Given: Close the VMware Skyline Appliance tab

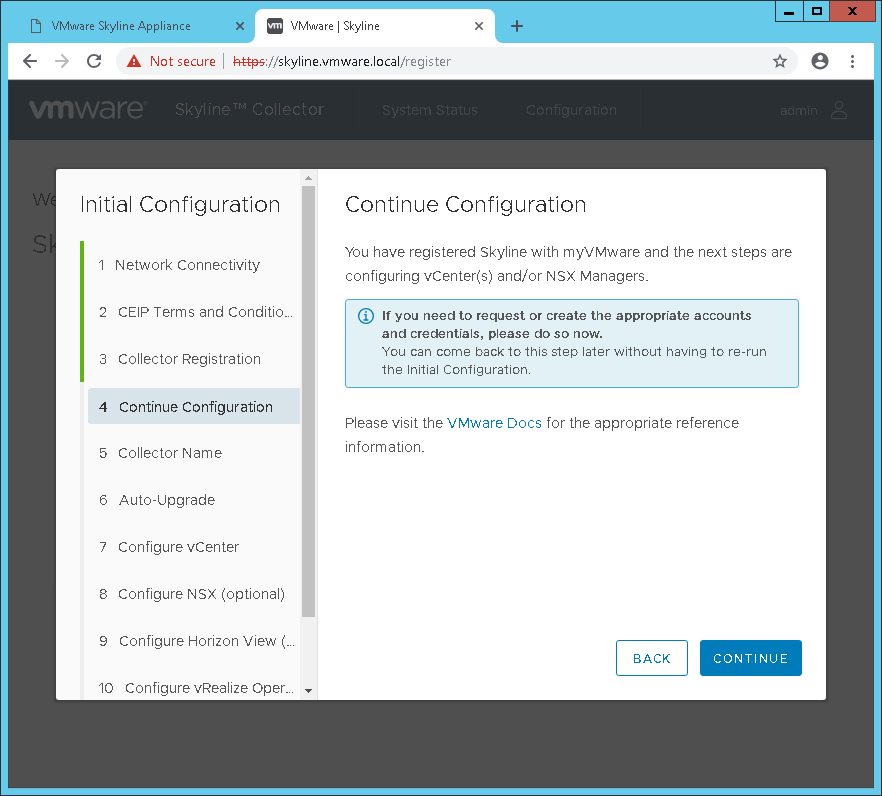Looking at the screenshot, I should click(240, 26).
